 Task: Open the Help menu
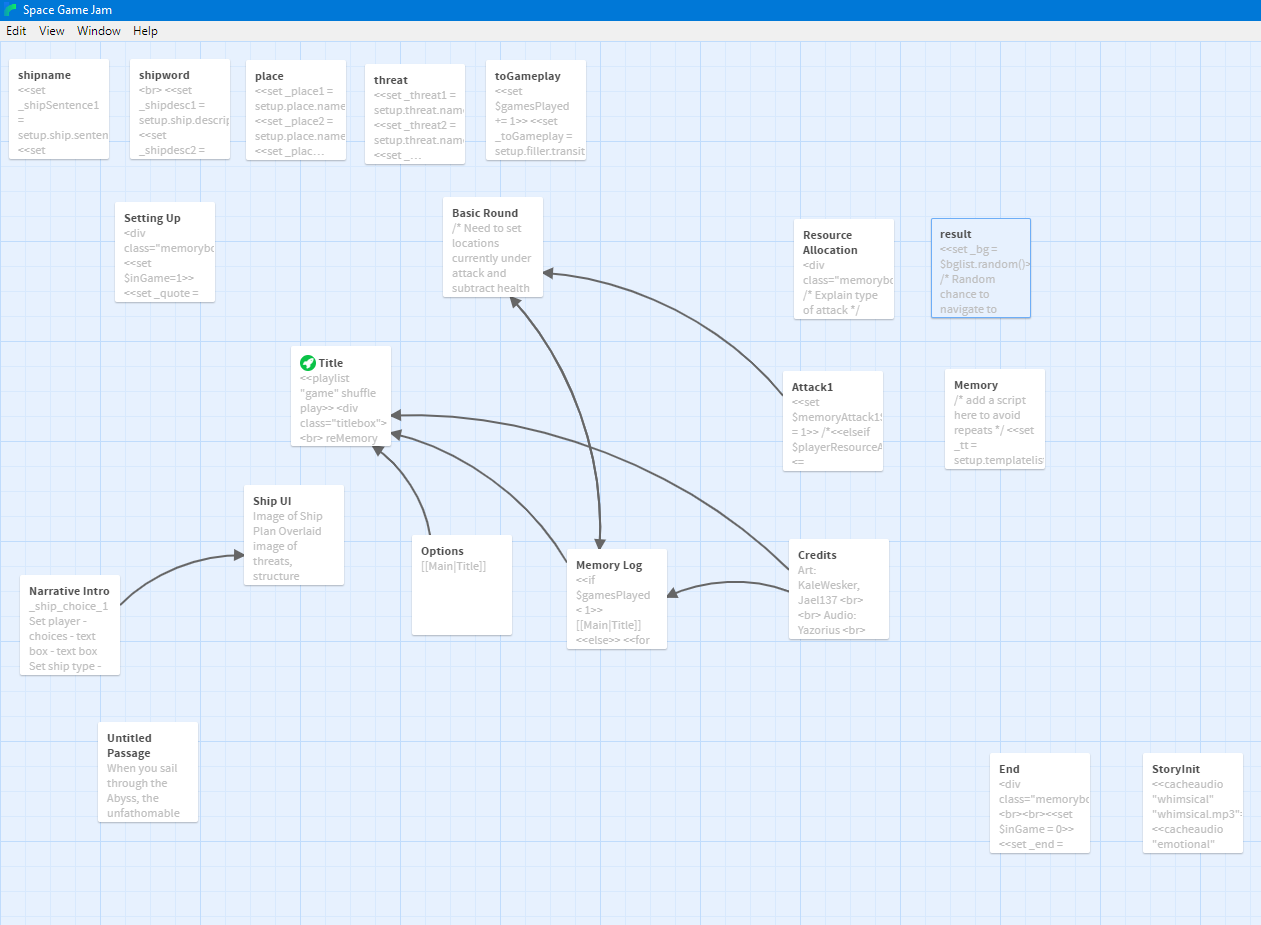(146, 31)
